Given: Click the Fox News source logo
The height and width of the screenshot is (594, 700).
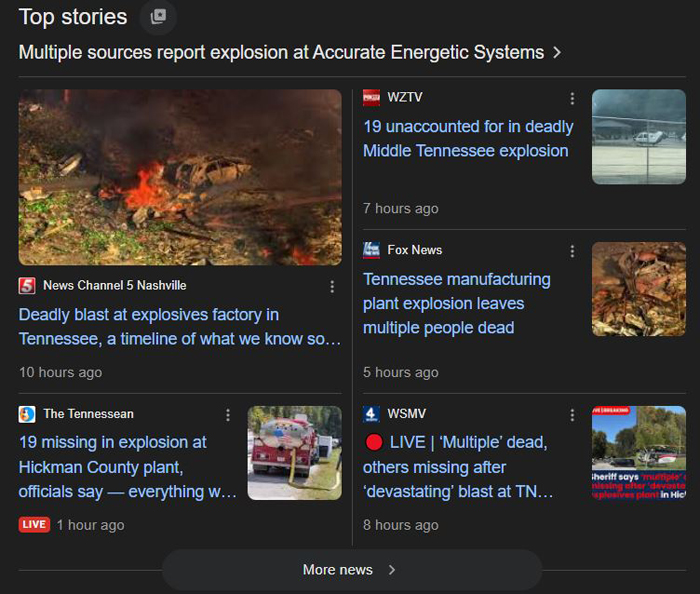Looking at the screenshot, I should click(x=371, y=250).
